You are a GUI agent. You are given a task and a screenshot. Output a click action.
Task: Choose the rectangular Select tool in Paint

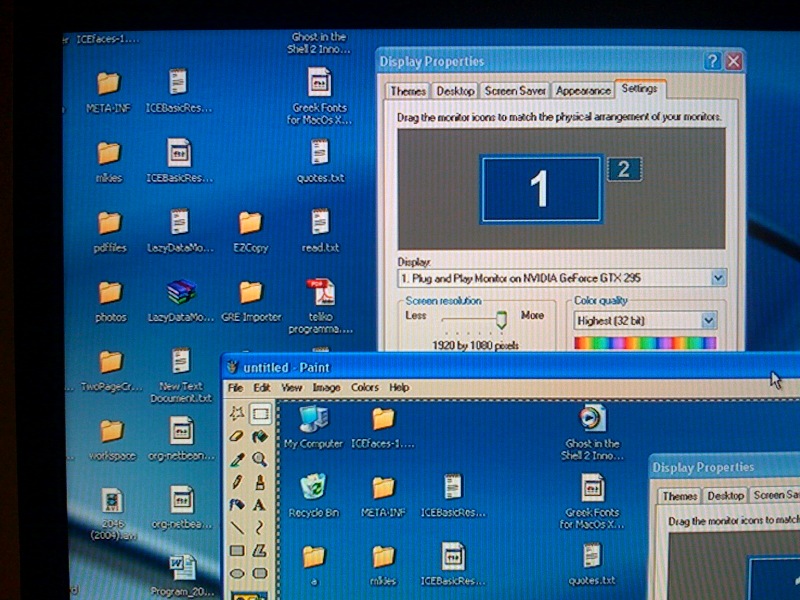[x=260, y=413]
